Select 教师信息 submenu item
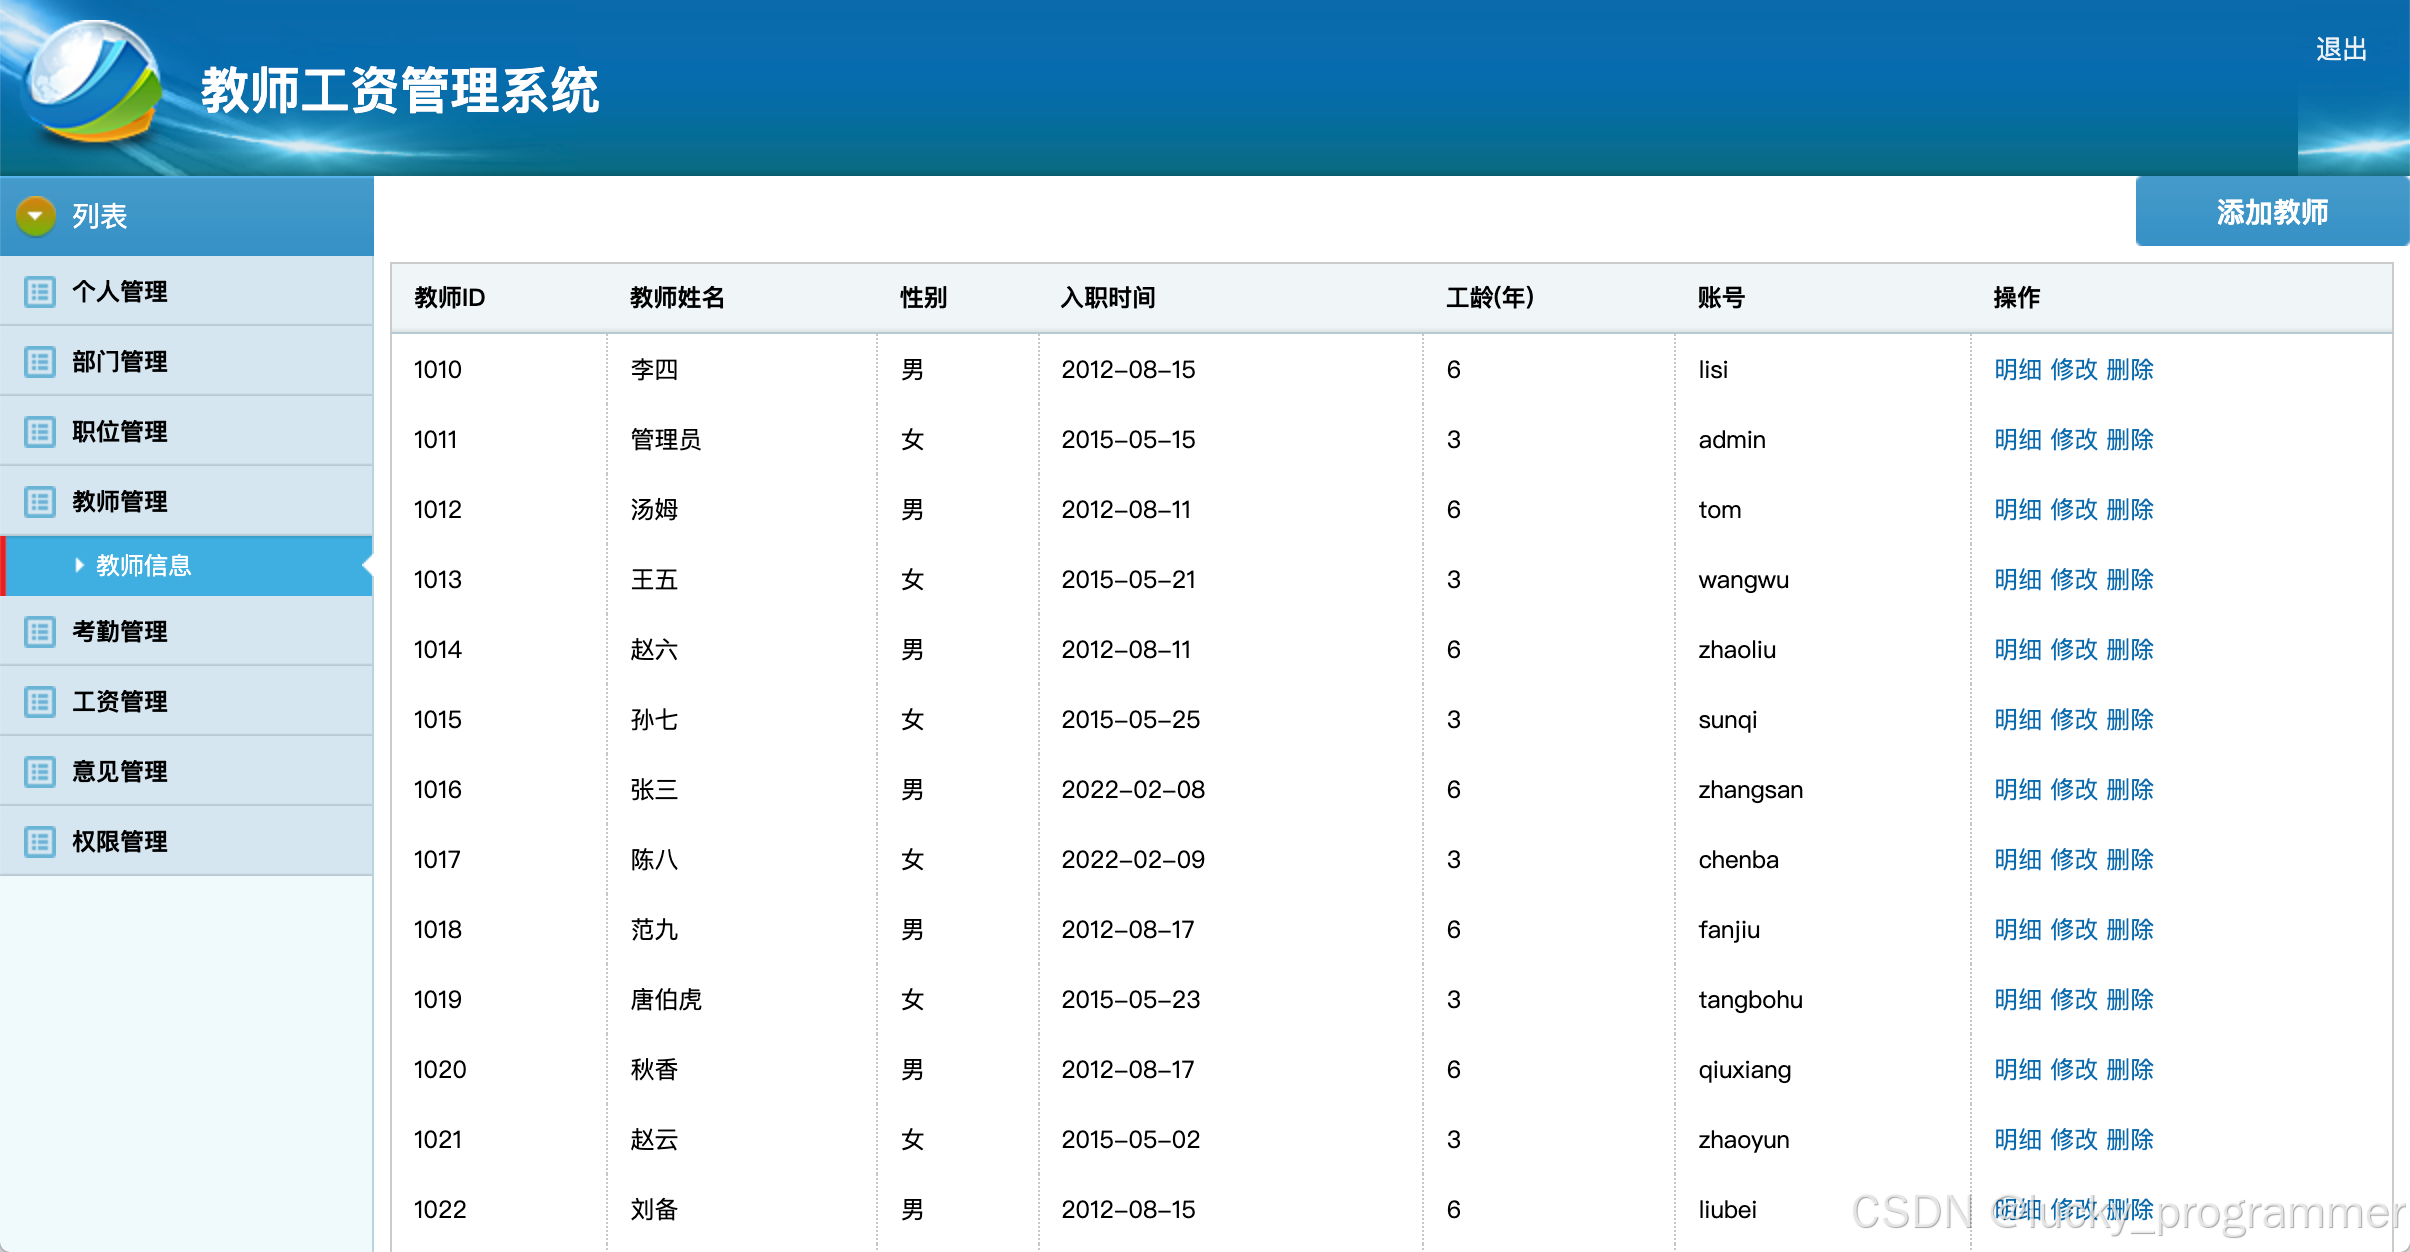The width and height of the screenshot is (2410, 1252). pos(186,566)
